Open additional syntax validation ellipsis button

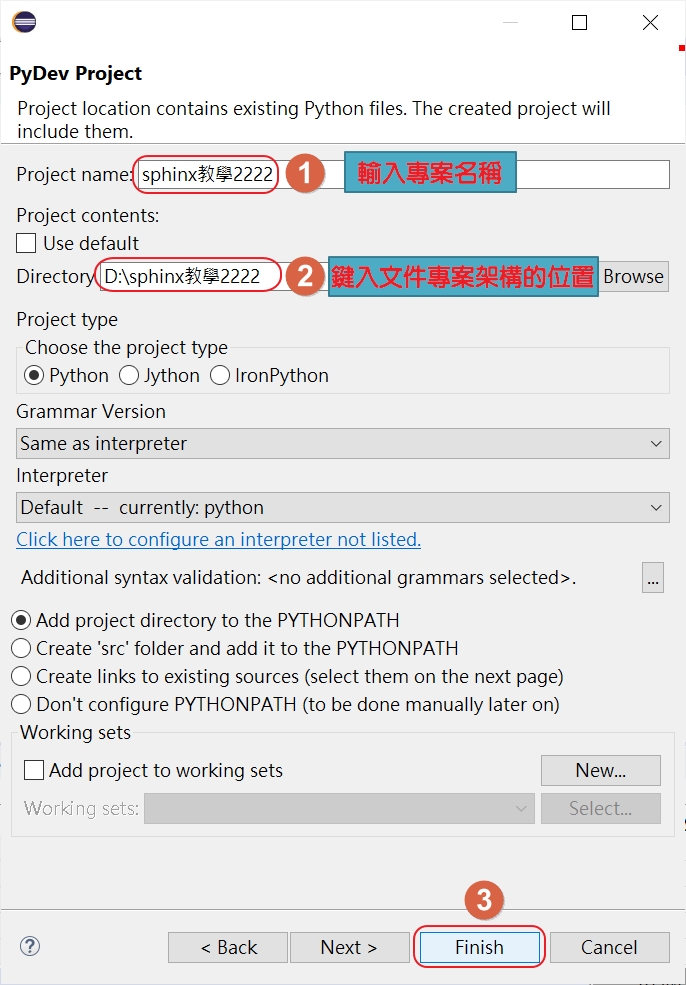click(x=653, y=577)
